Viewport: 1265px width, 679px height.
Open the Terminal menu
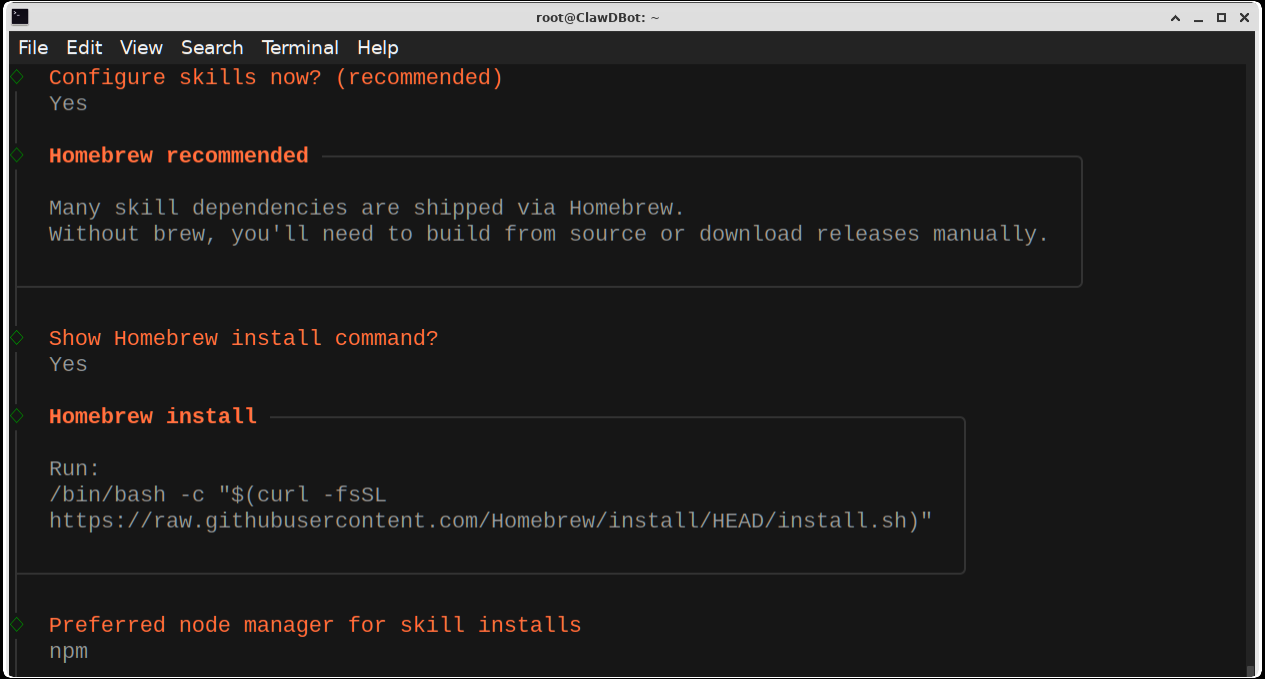coord(300,47)
